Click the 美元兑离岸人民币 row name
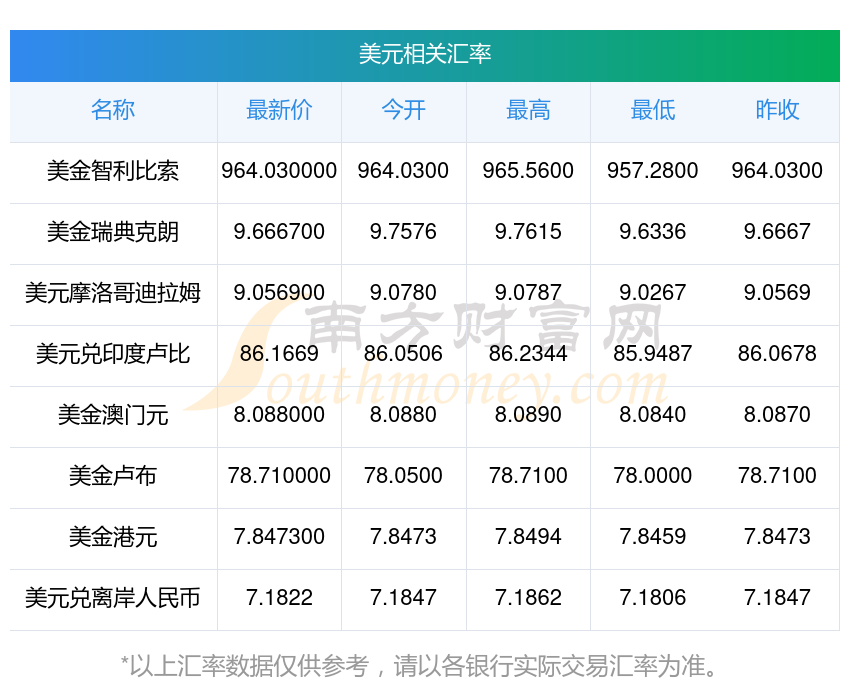Image resolution: width=850 pixels, height=698 pixels. point(113,598)
